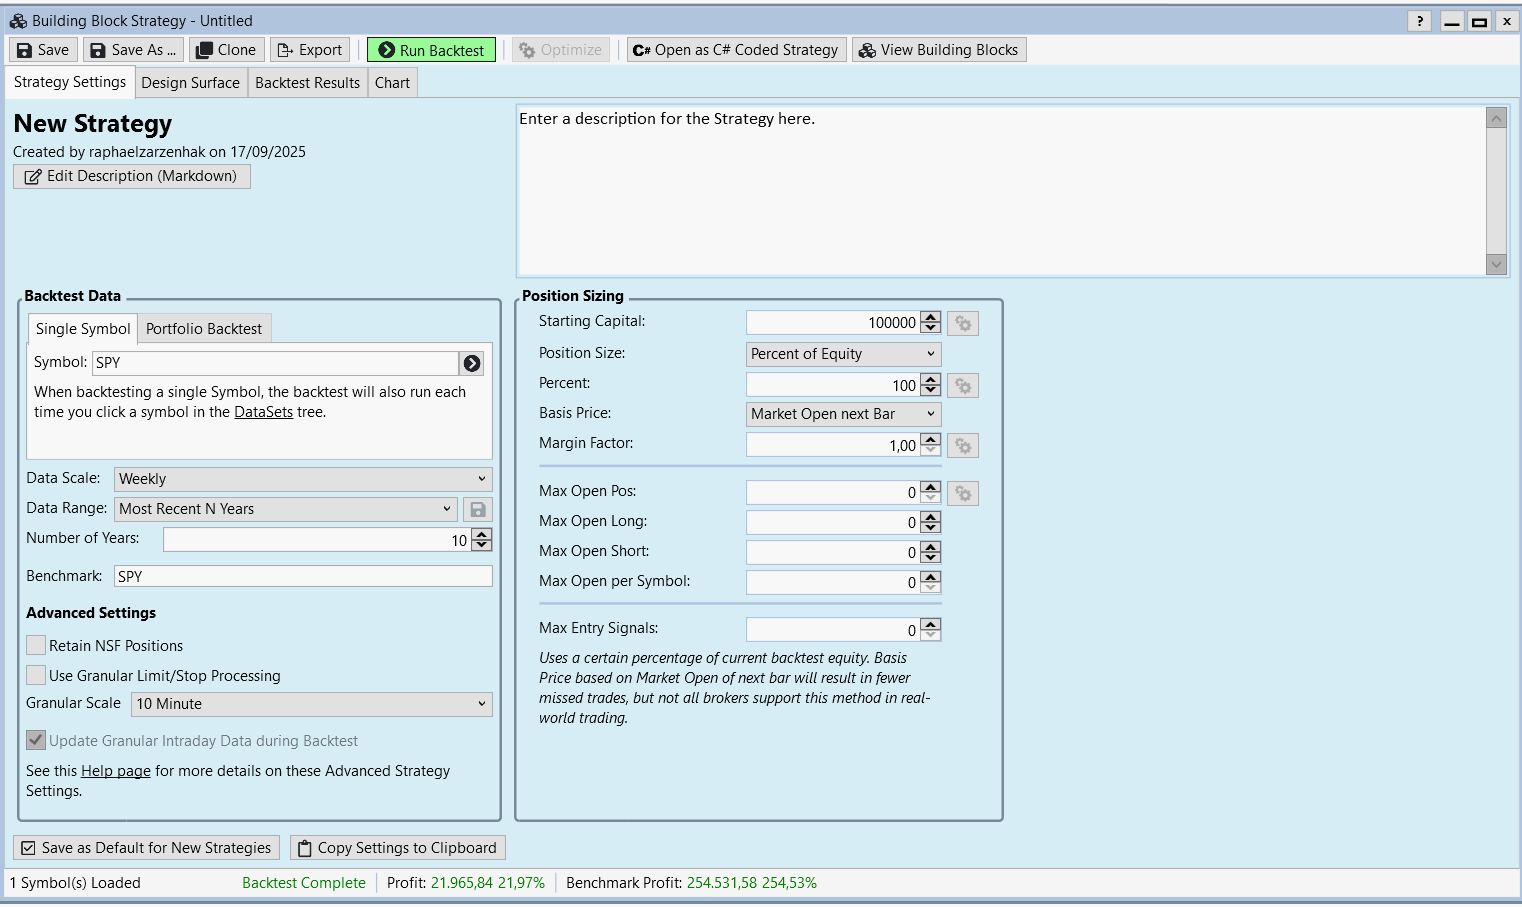Export the strategy
Image resolution: width=1522 pixels, height=907 pixels.
(x=310, y=50)
